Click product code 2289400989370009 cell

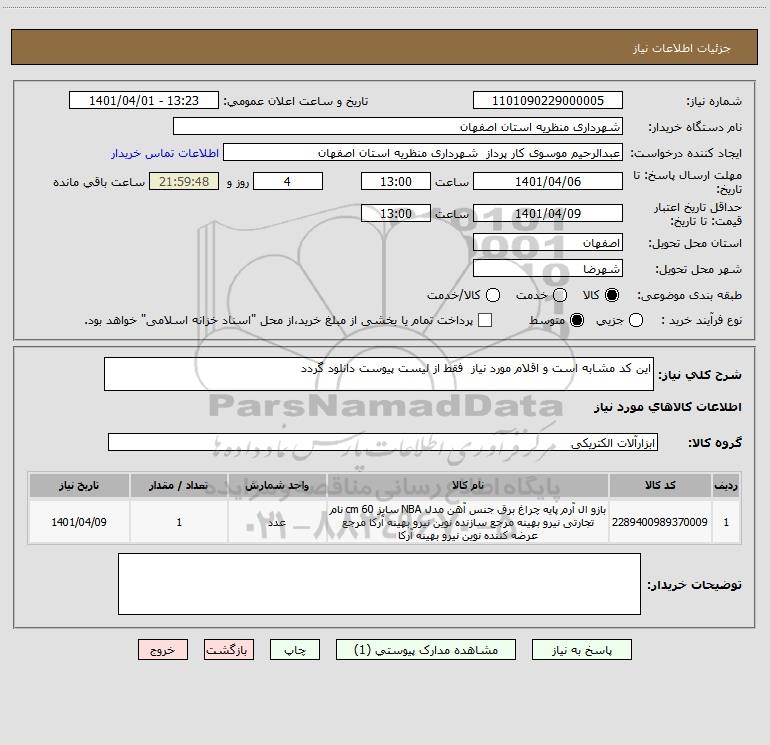660,522
